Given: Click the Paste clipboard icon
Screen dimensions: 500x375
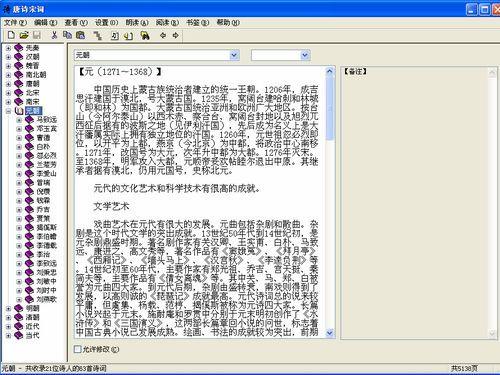Looking at the screenshot, I should pos(80,35).
